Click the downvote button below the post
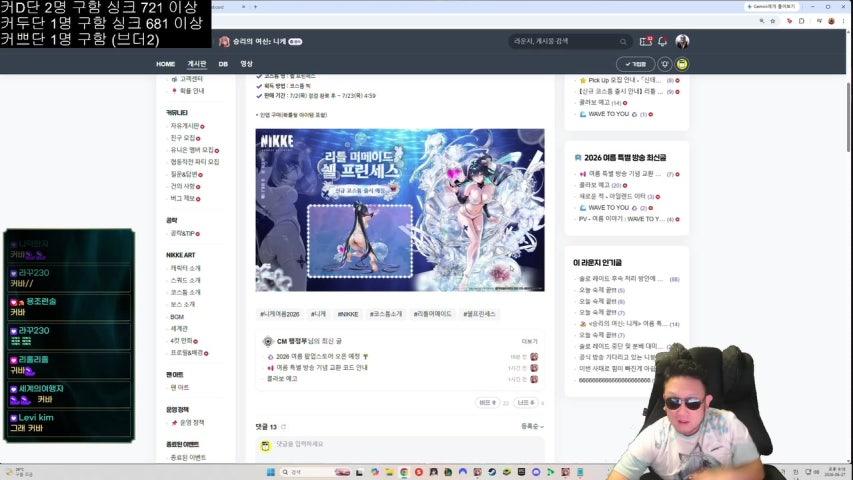The width and height of the screenshot is (853, 480). pos(526,402)
